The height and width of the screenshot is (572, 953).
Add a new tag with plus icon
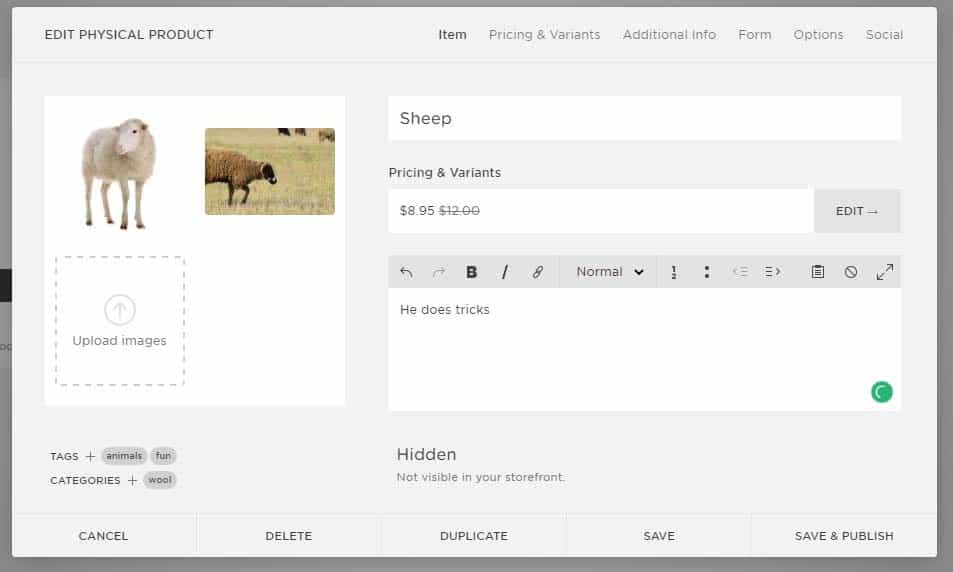pyautogui.click(x=91, y=456)
